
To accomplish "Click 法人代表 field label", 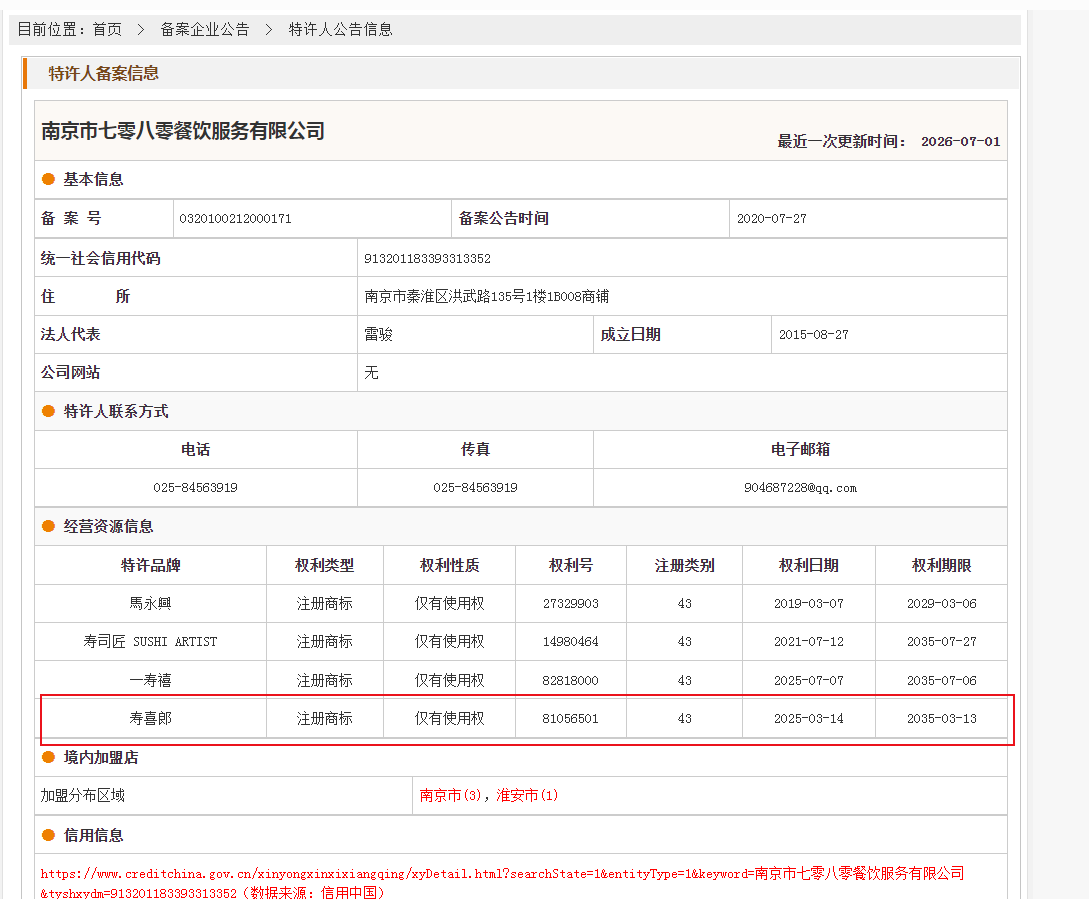I will (x=70, y=335).
